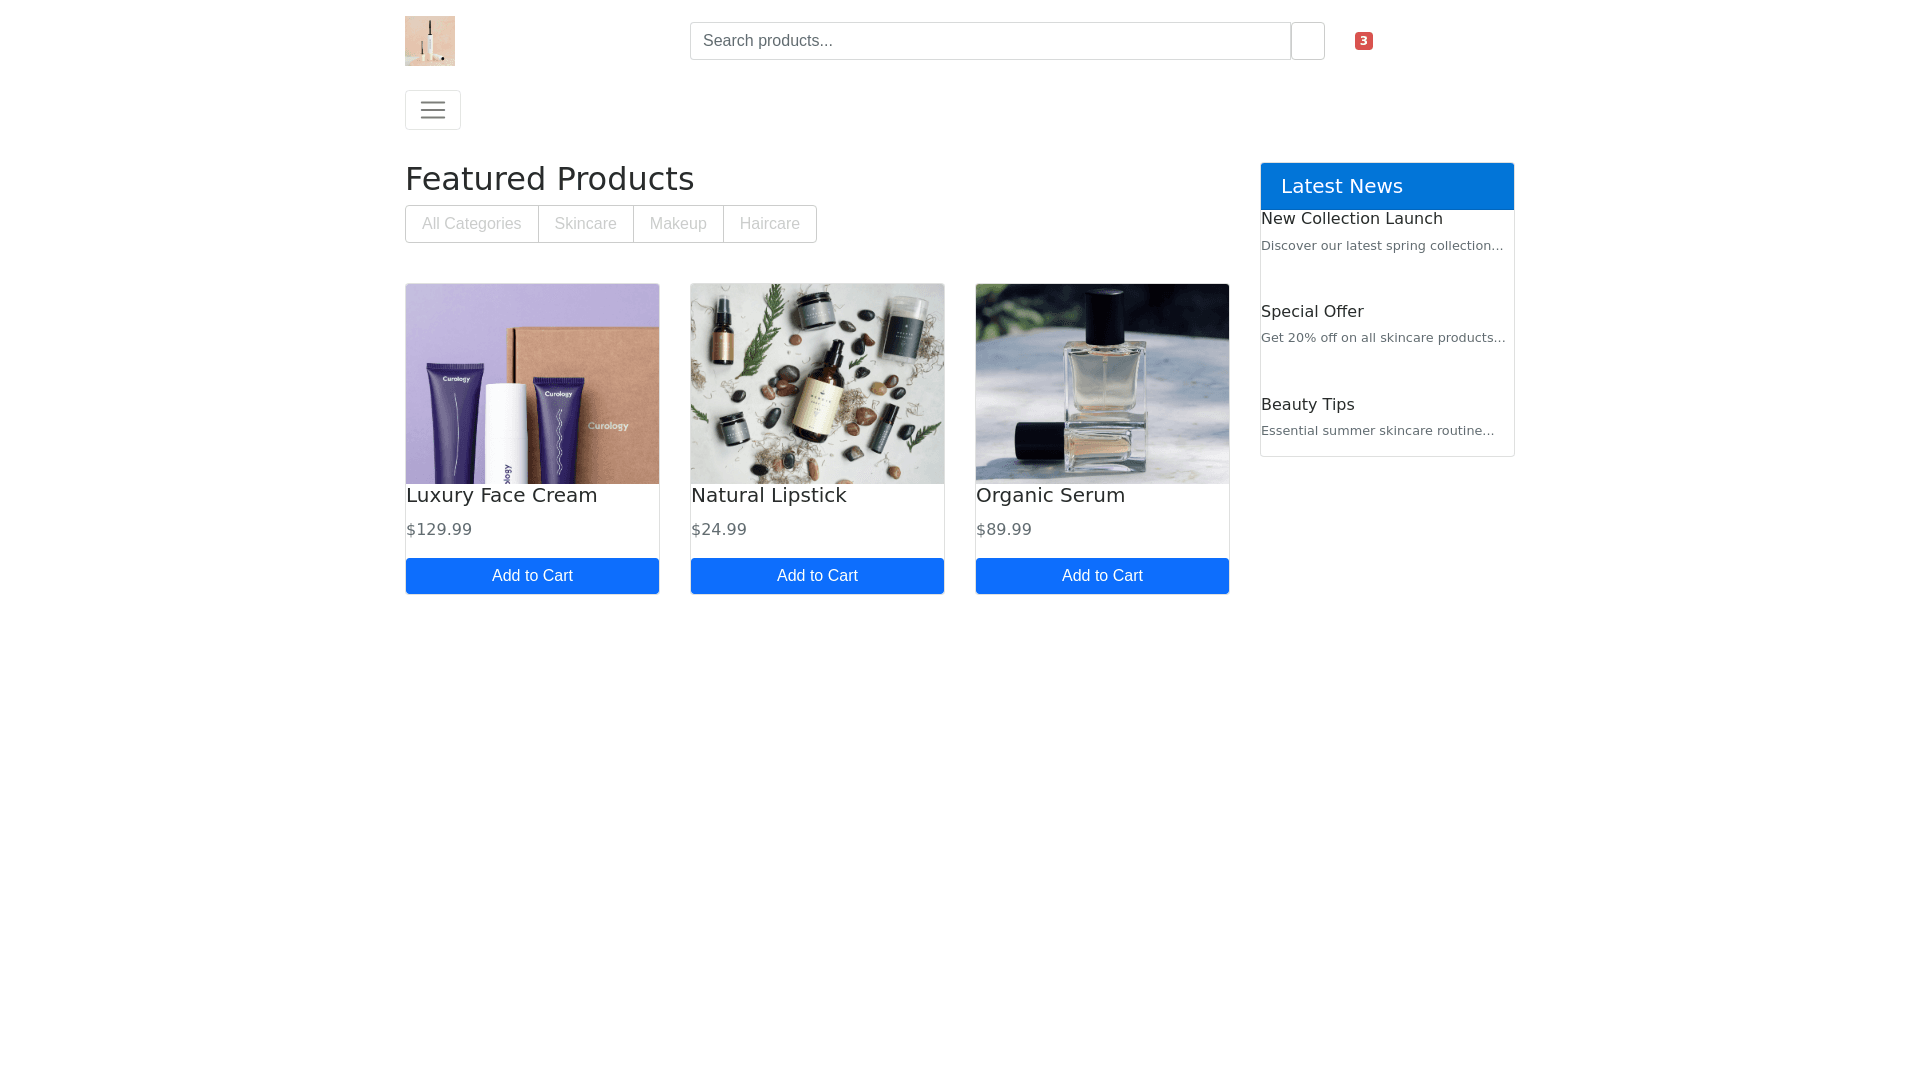Click the Latest News panel header
The image size is (1920, 1080).
click(x=1386, y=187)
